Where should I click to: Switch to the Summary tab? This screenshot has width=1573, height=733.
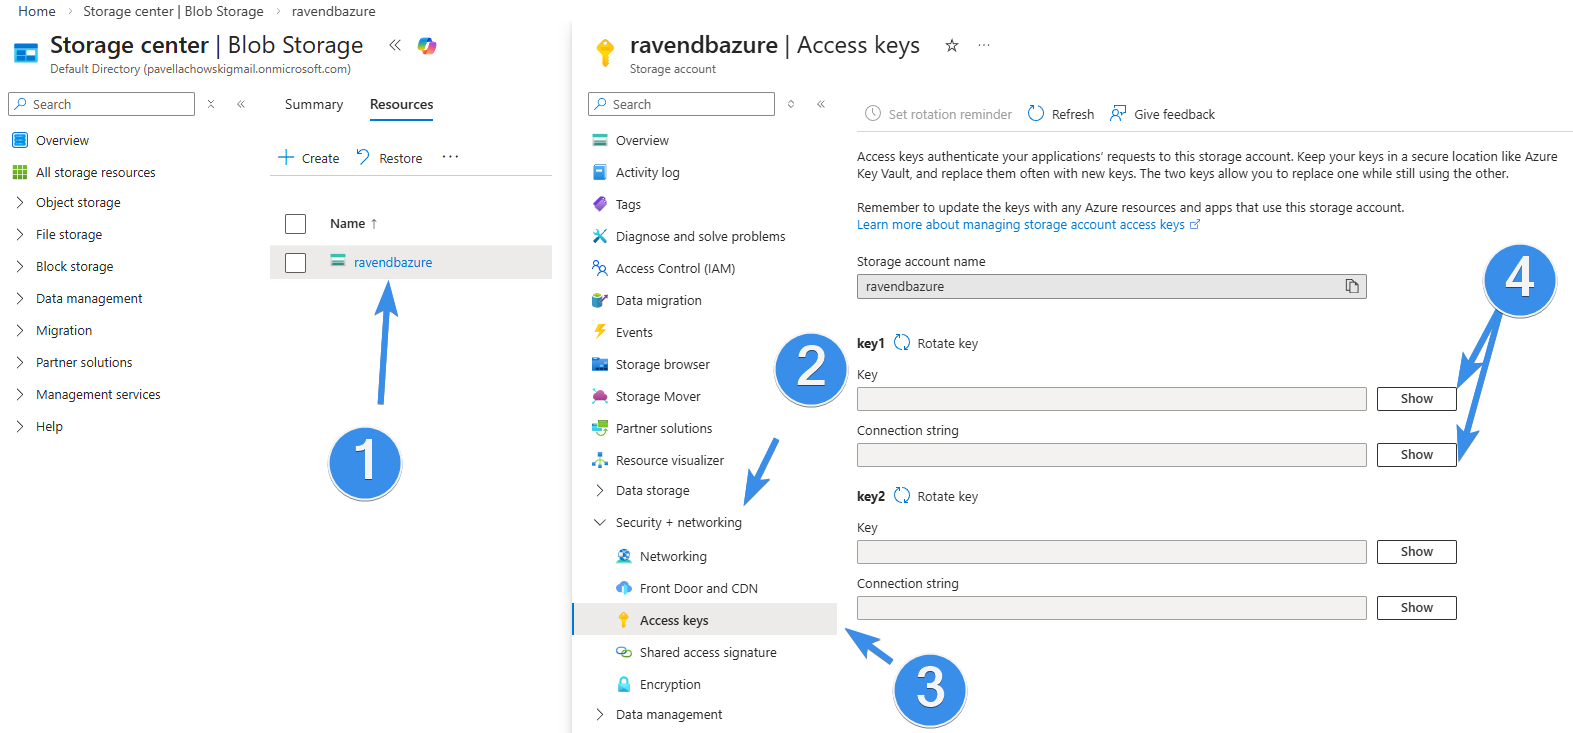[x=313, y=105]
